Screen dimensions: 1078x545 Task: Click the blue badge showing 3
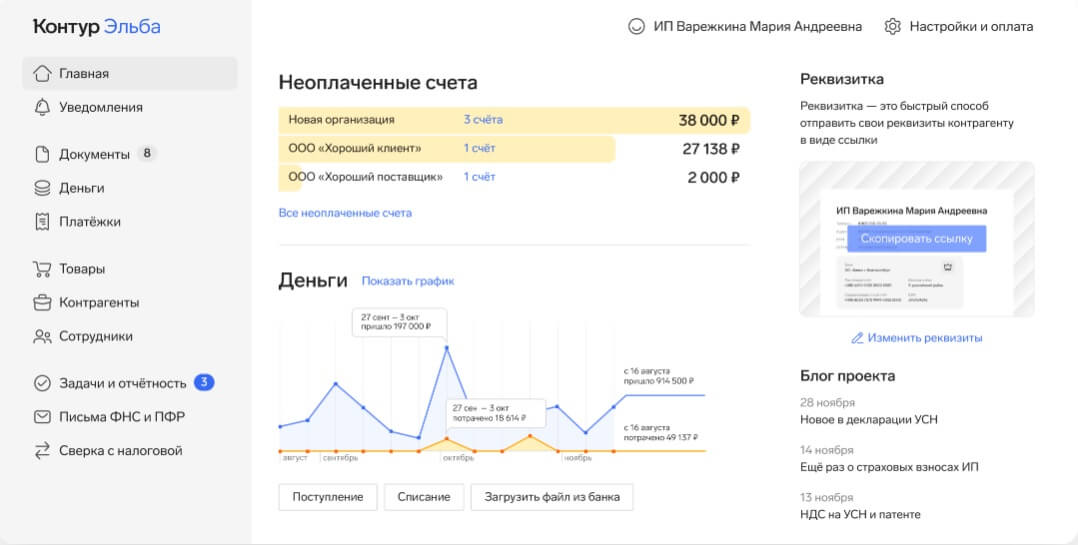[204, 382]
